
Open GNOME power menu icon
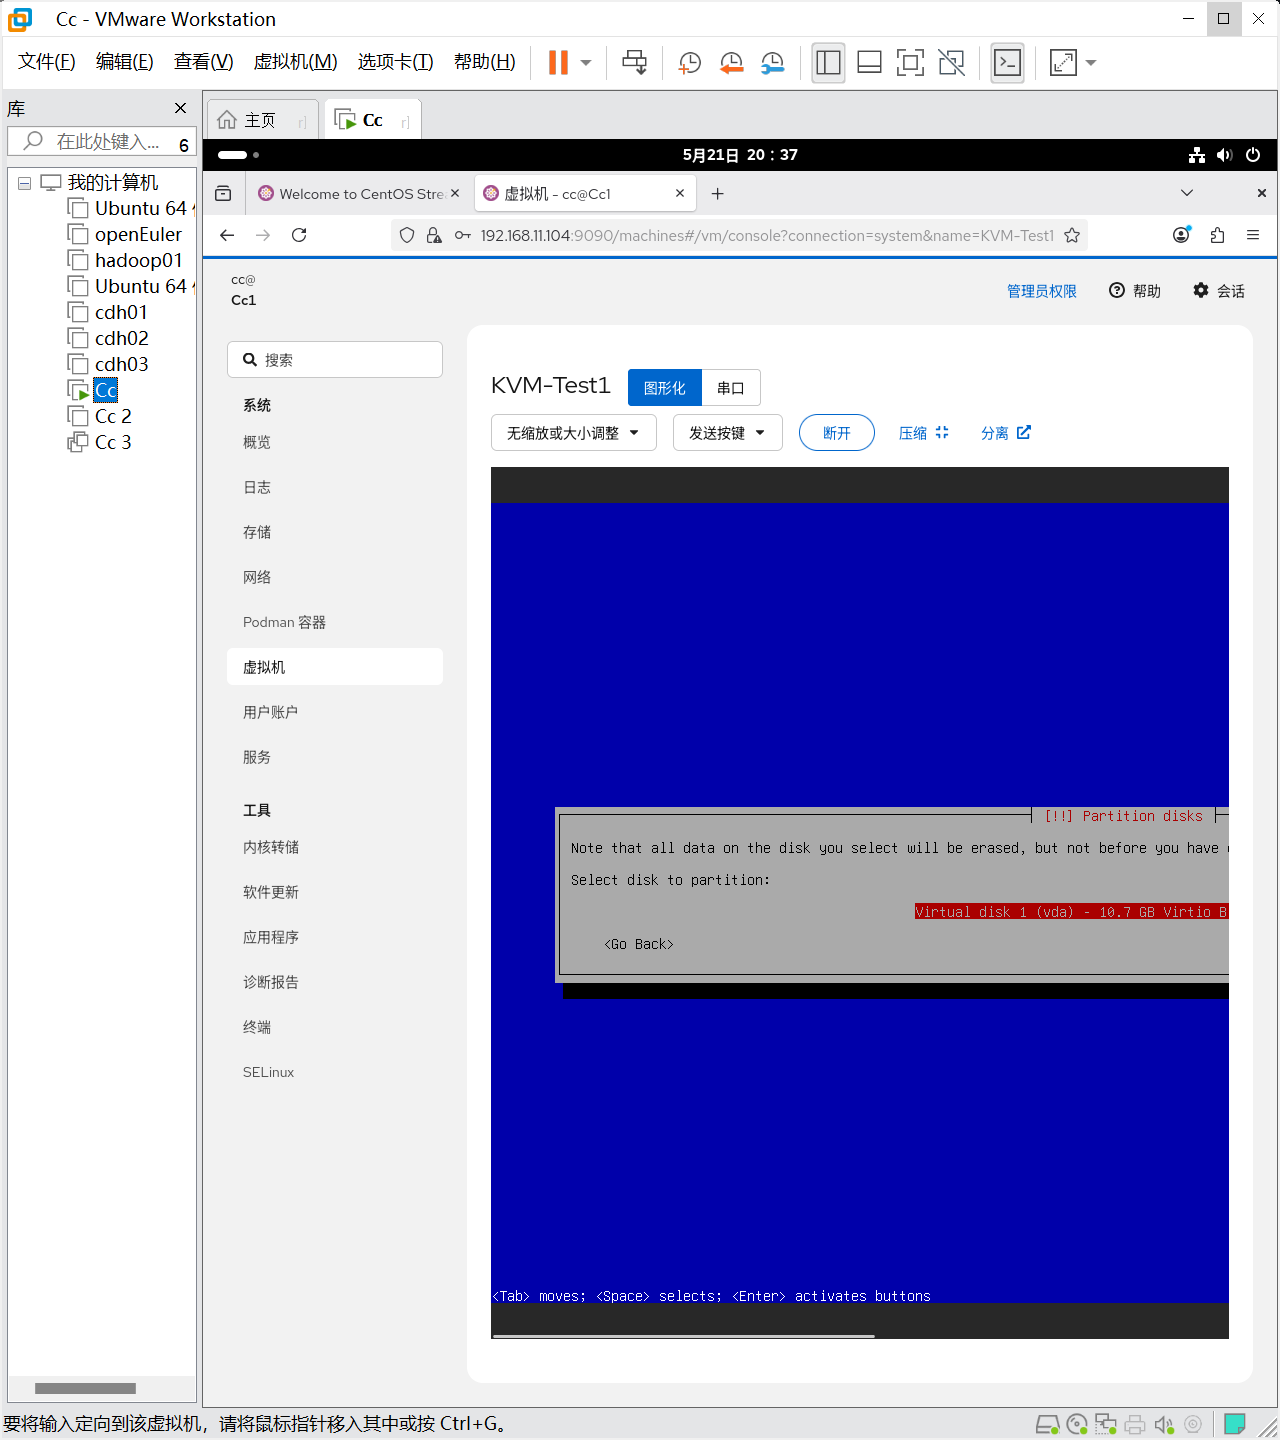click(x=1253, y=155)
